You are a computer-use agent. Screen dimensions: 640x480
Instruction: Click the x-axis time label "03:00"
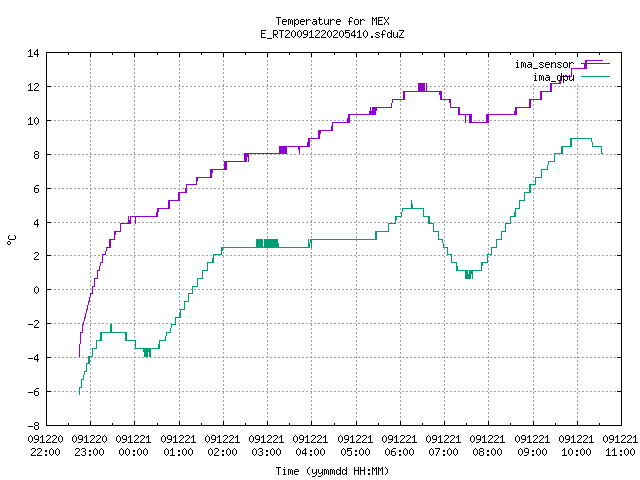(267, 452)
